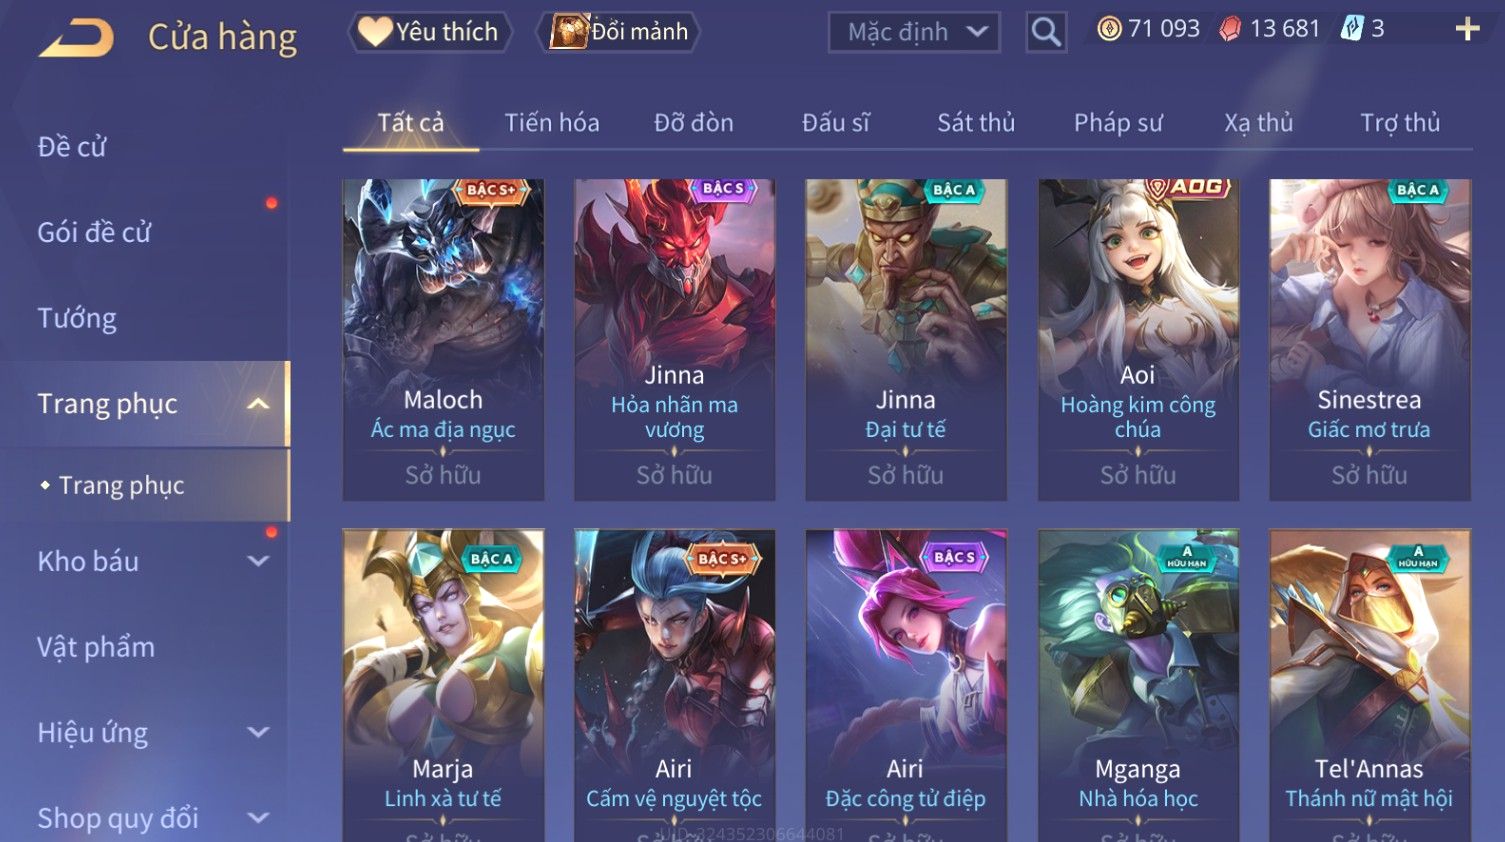Select Maloch Ác ma địa ngục skin card

[x=443, y=340]
